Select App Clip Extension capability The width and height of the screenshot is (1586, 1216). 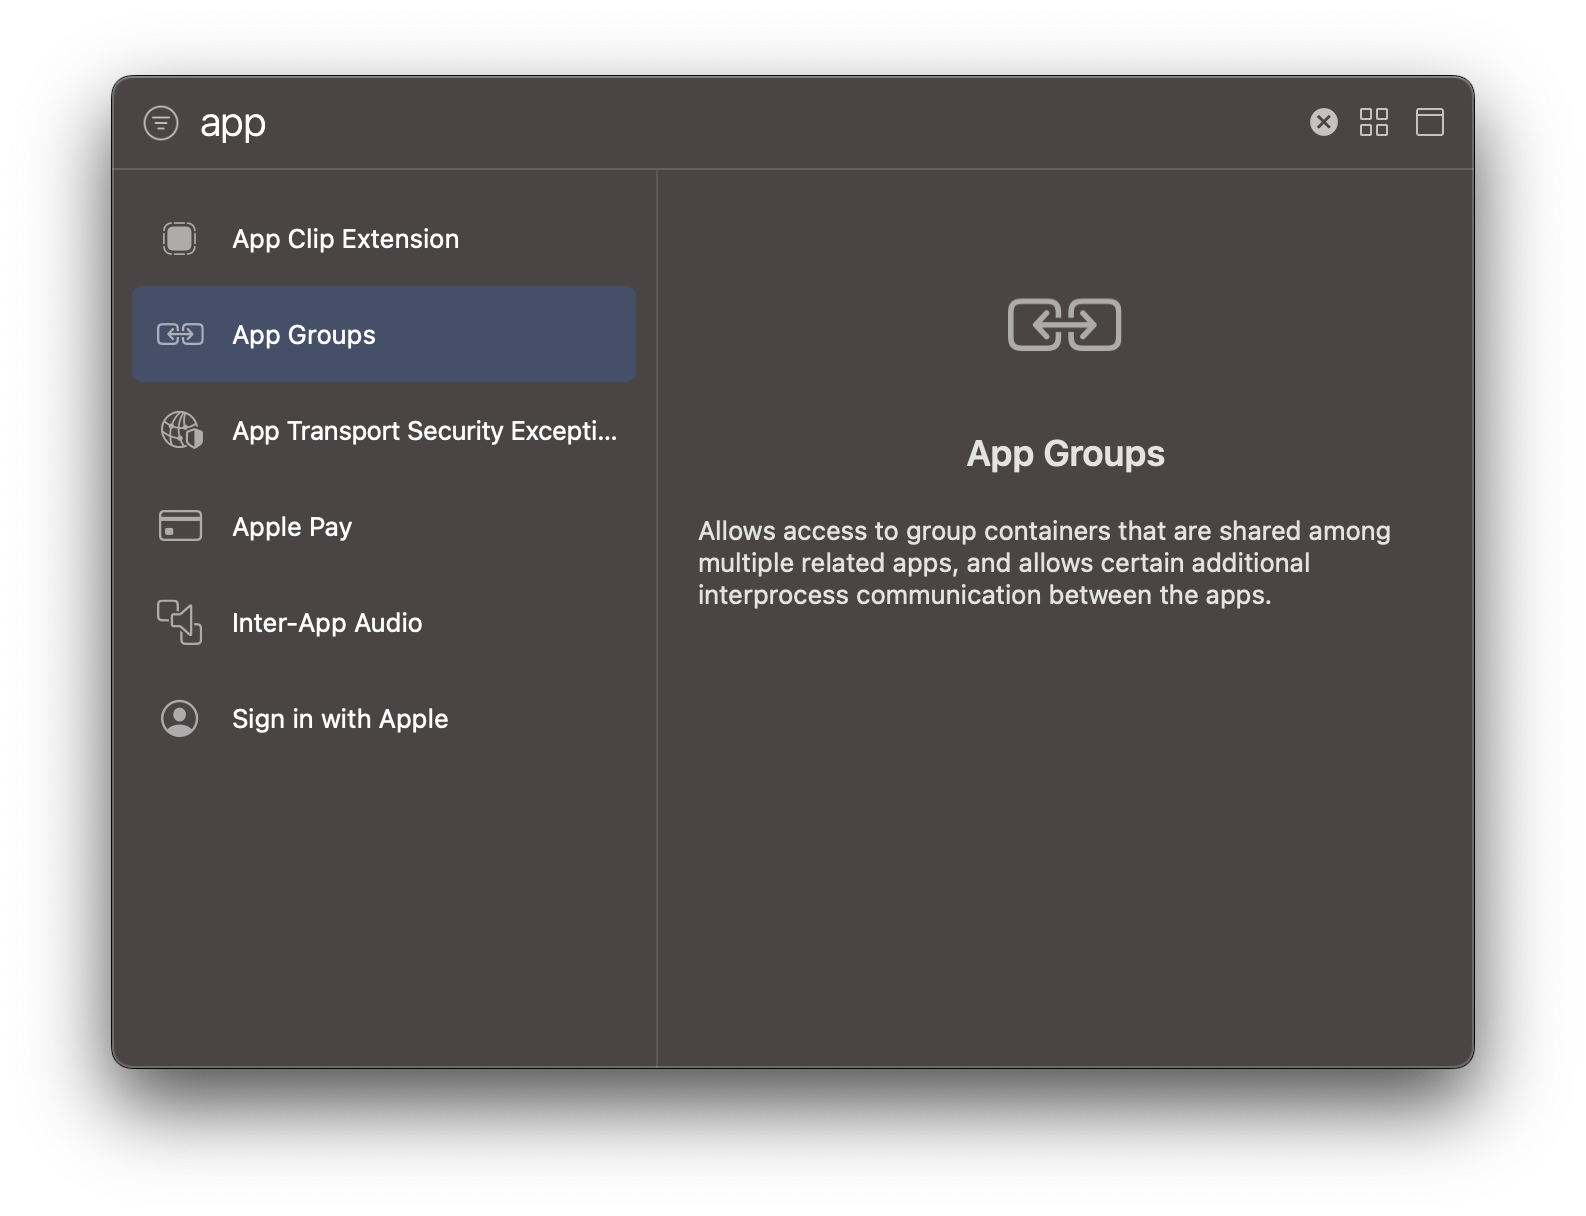384,239
